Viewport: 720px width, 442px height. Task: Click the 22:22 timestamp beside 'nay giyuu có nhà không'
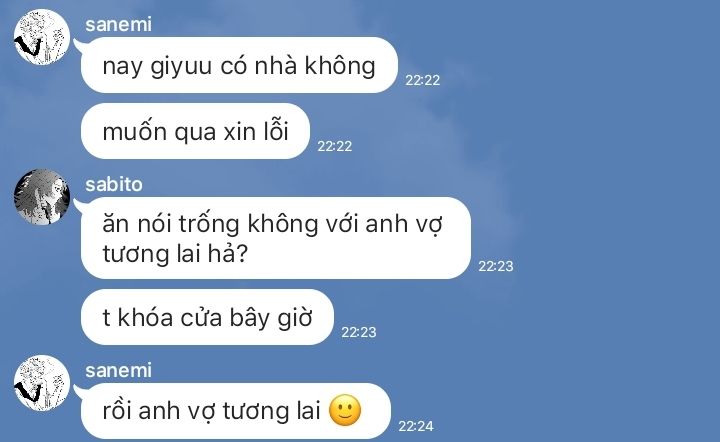(422, 80)
